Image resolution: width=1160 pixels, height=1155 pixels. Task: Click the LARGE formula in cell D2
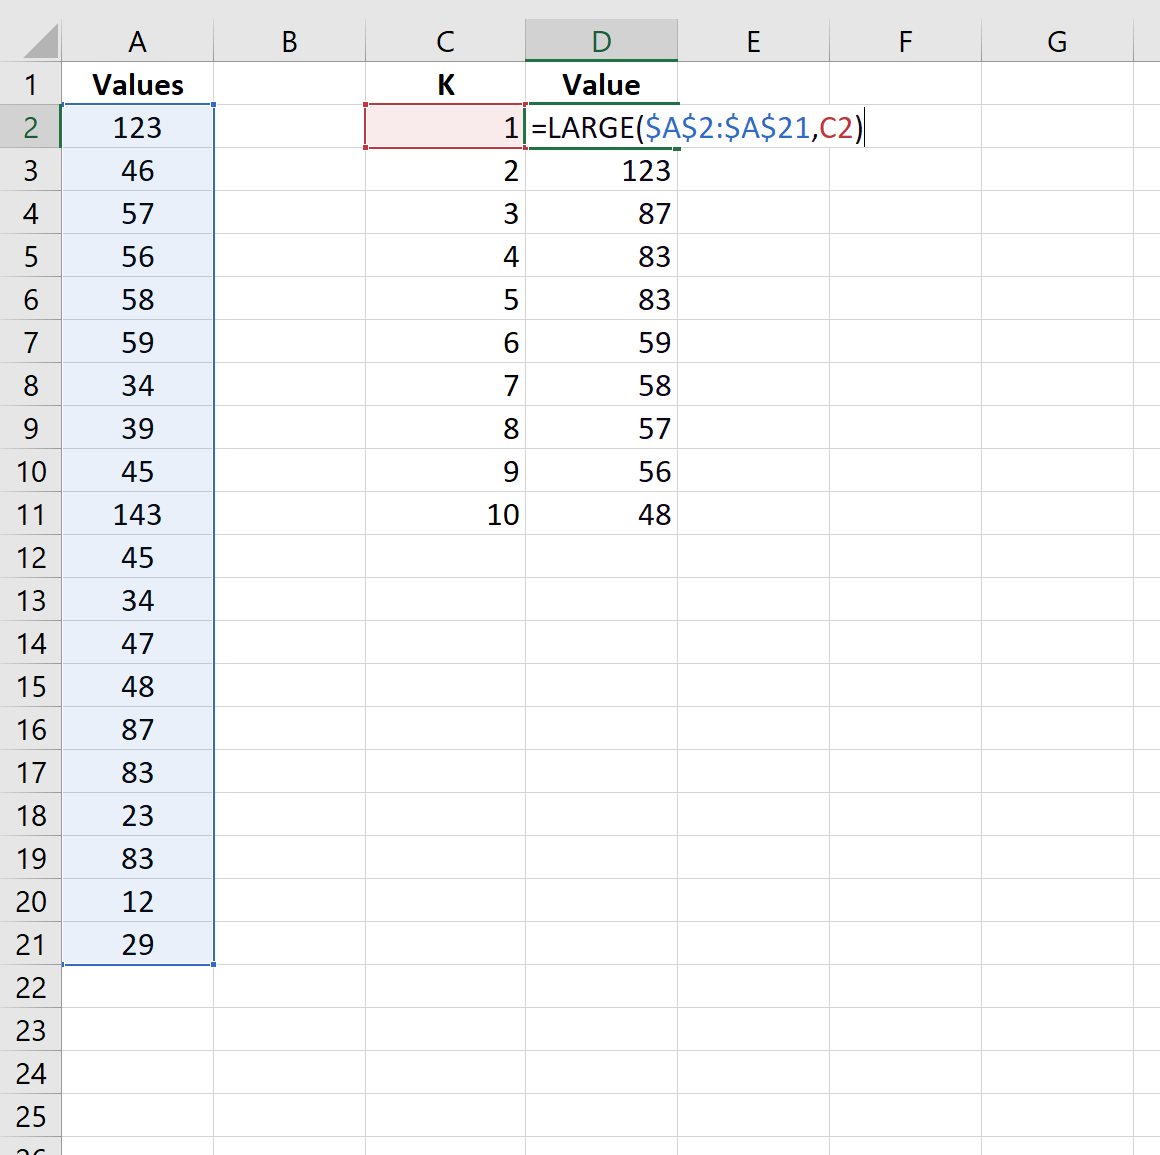(697, 127)
